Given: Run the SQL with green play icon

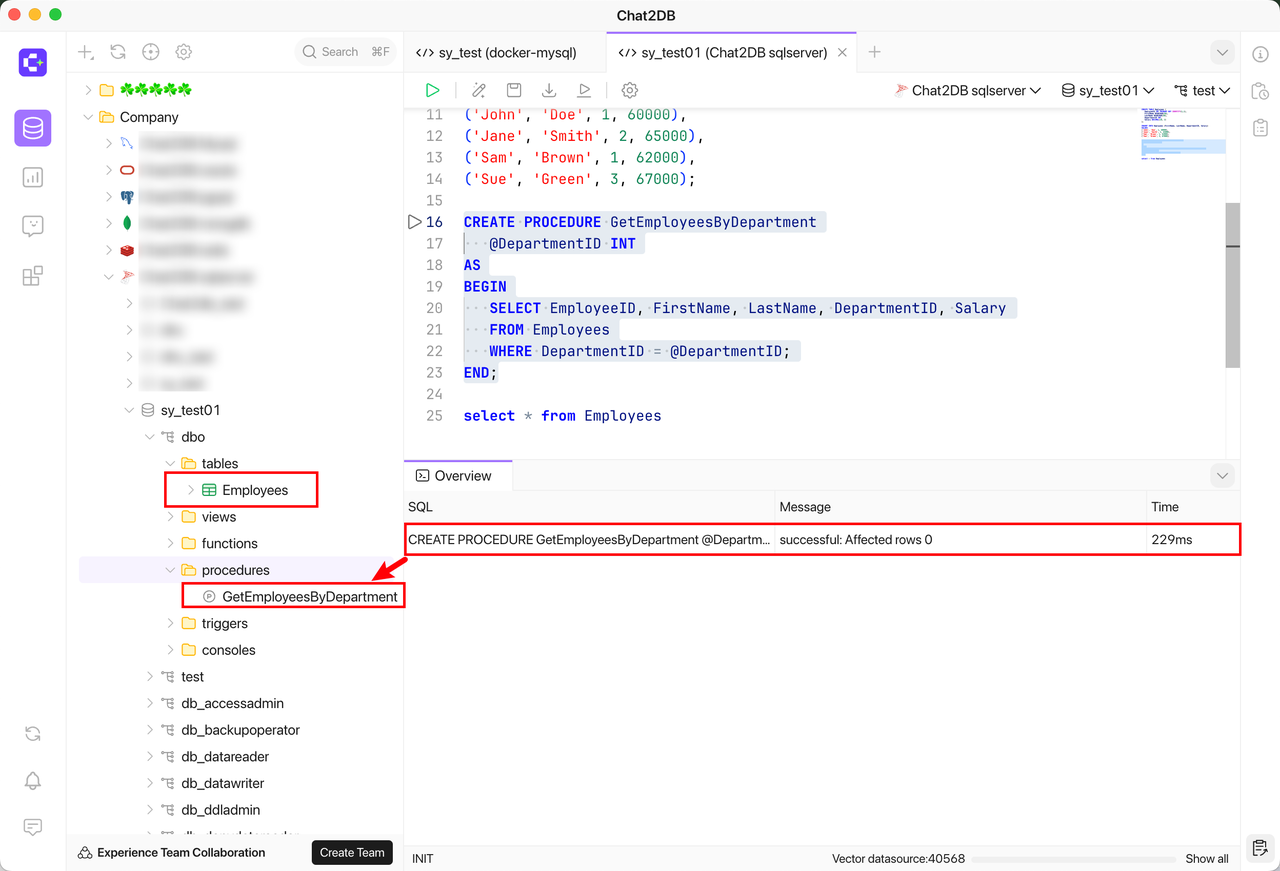Looking at the screenshot, I should pyautogui.click(x=432, y=90).
